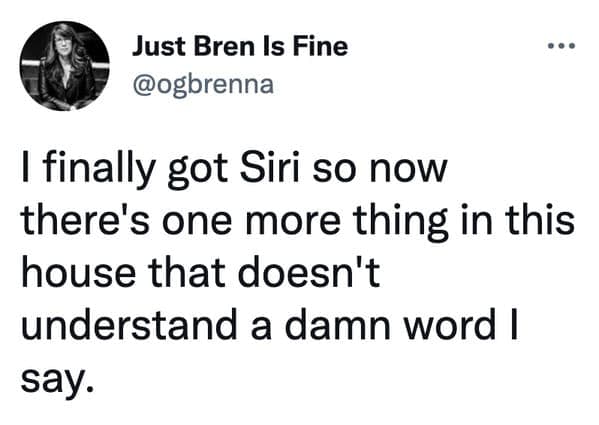This screenshot has height=425, width=599.
Task: Select the word 'house' in the tweet
Action: coord(78,273)
